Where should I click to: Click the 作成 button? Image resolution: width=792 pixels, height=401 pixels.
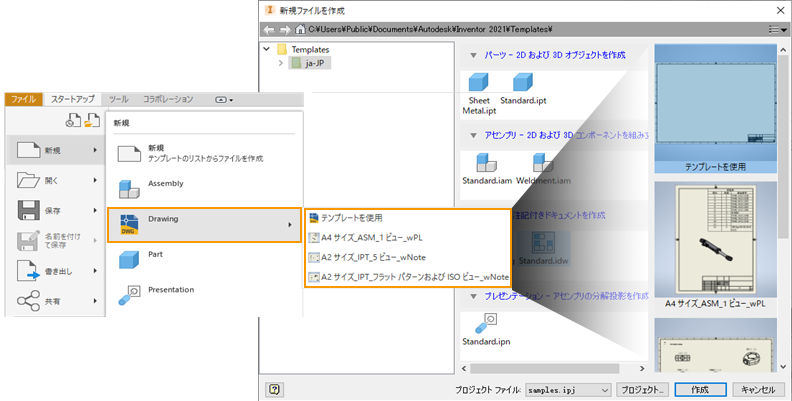coord(700,389)
